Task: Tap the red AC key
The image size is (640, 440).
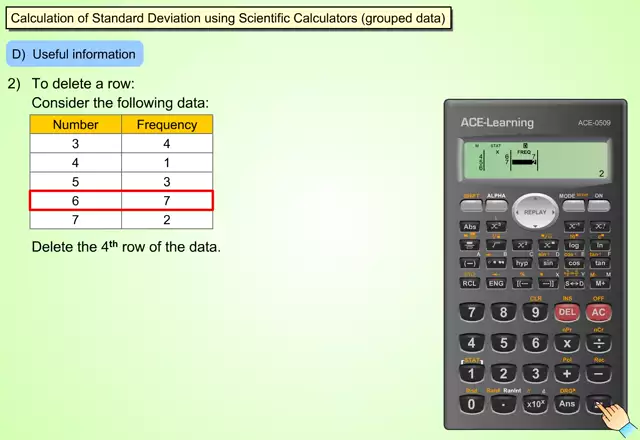Action: click(598, 313)
